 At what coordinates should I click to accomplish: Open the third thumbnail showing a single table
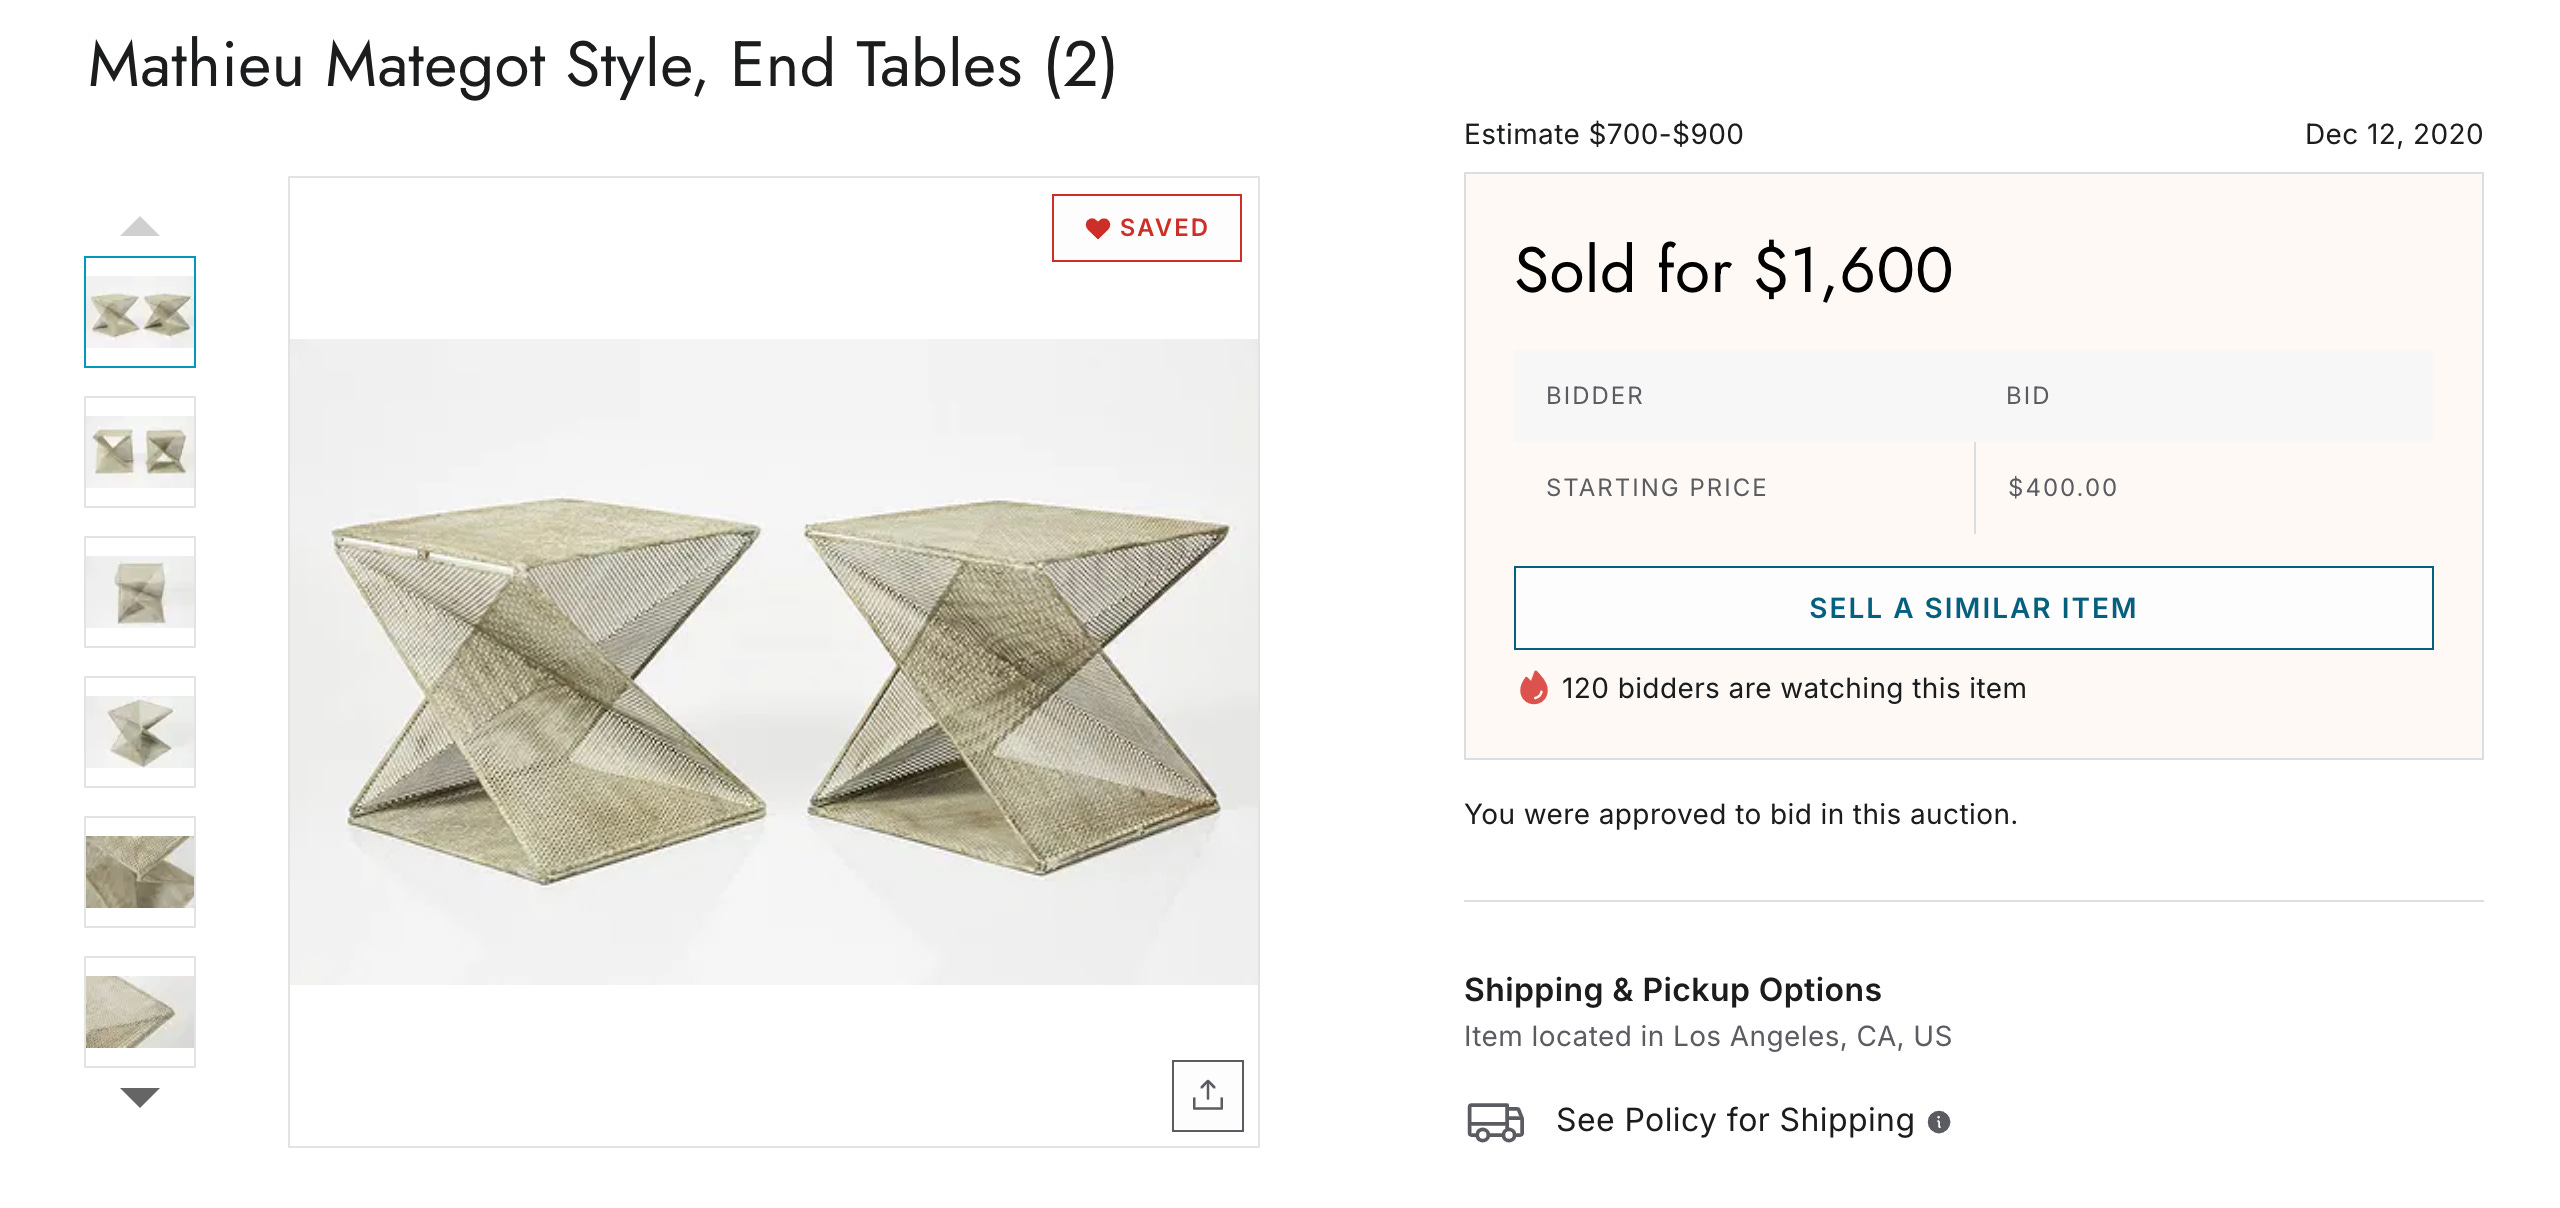(x=140, y=592)
